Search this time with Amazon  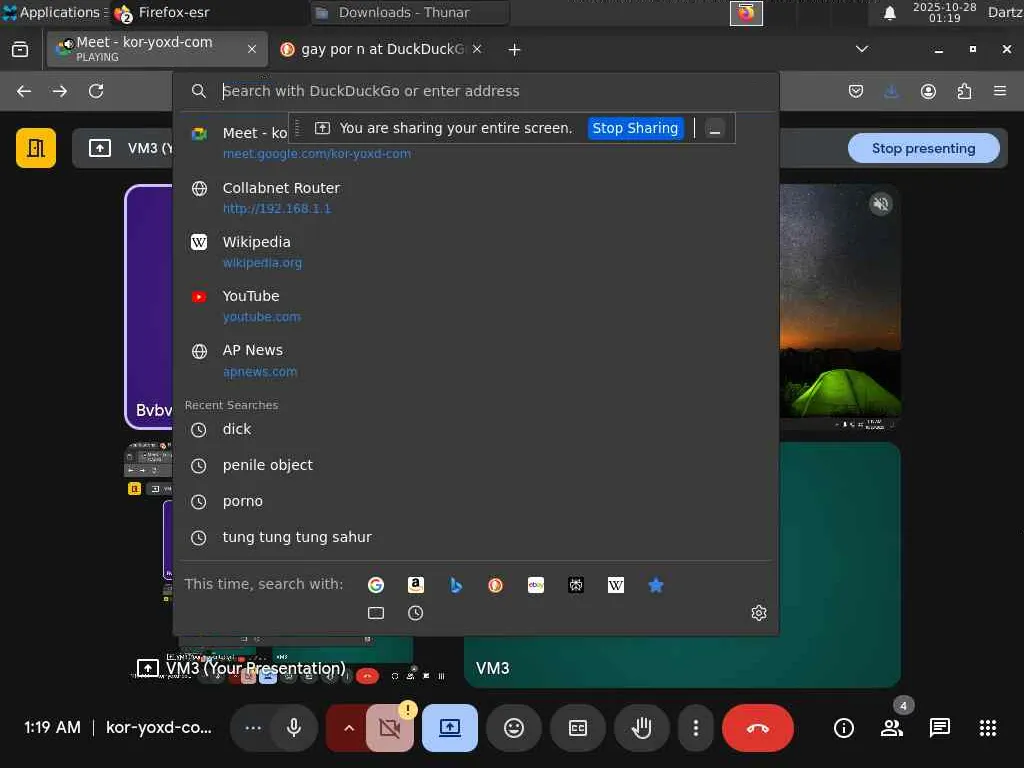[416, 585]
